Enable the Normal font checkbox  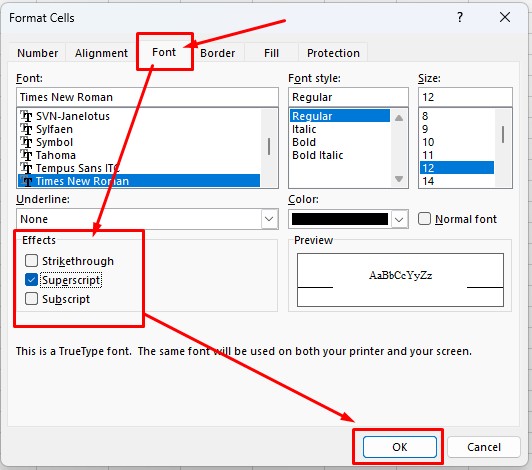pyautogui.click(x=424, y=219)
